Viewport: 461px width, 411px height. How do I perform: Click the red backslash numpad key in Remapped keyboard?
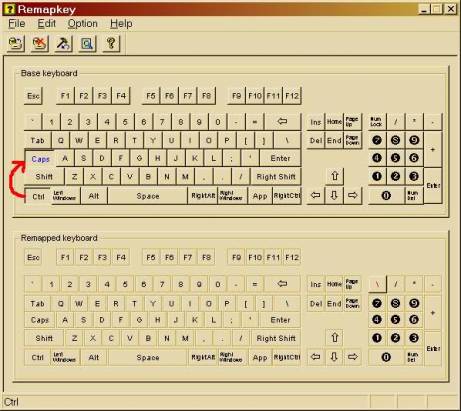click(377, 284)
